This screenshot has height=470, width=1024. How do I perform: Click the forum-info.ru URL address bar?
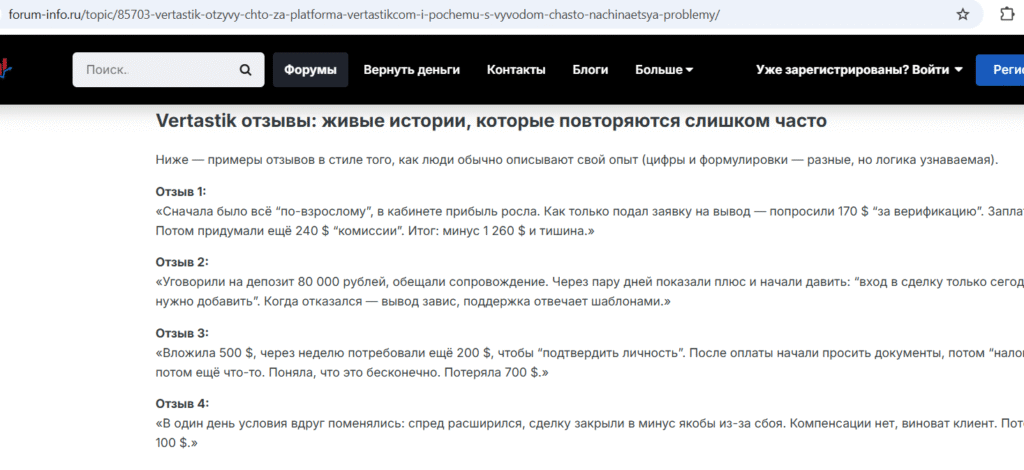point(400,16)
